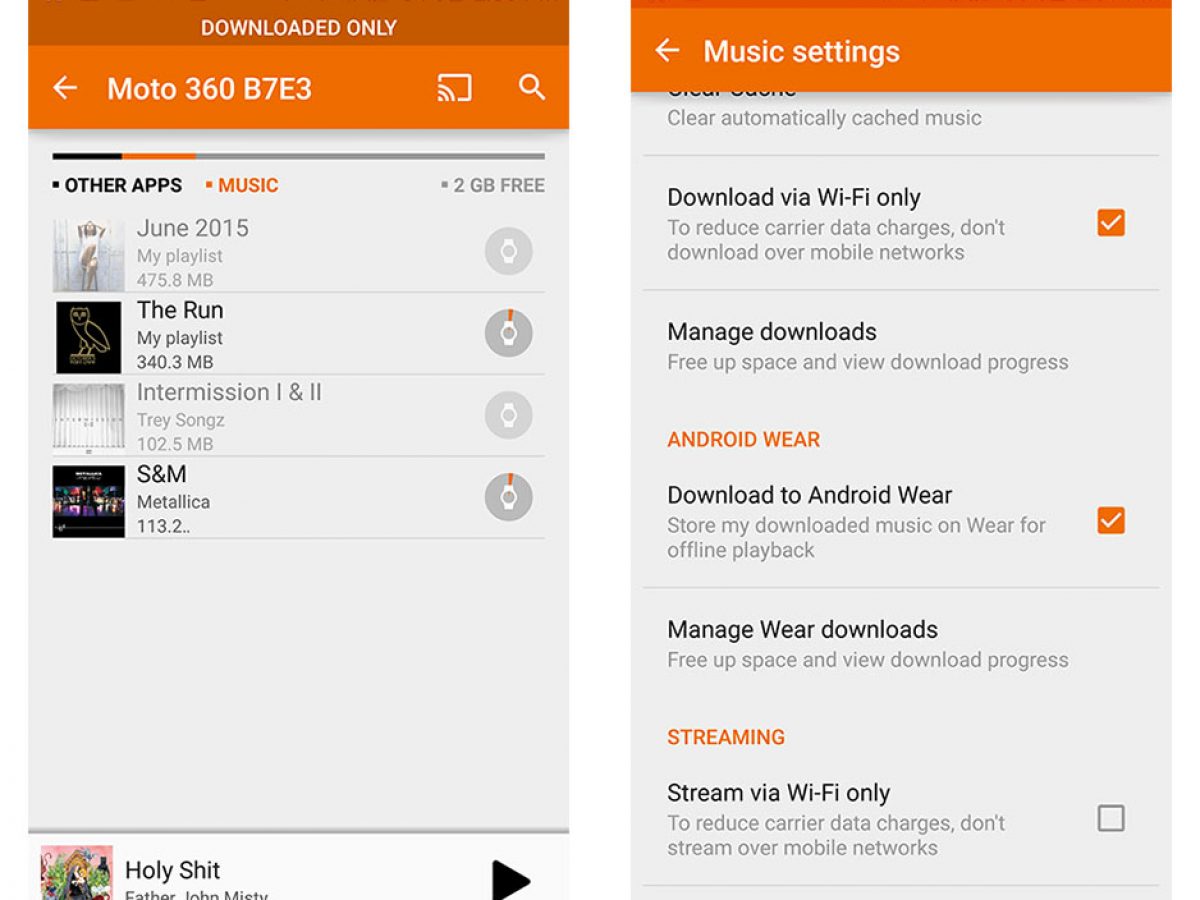
Task: Open the June 2015 playlist title
Action: pyautogui.click(x=193, y=228)
